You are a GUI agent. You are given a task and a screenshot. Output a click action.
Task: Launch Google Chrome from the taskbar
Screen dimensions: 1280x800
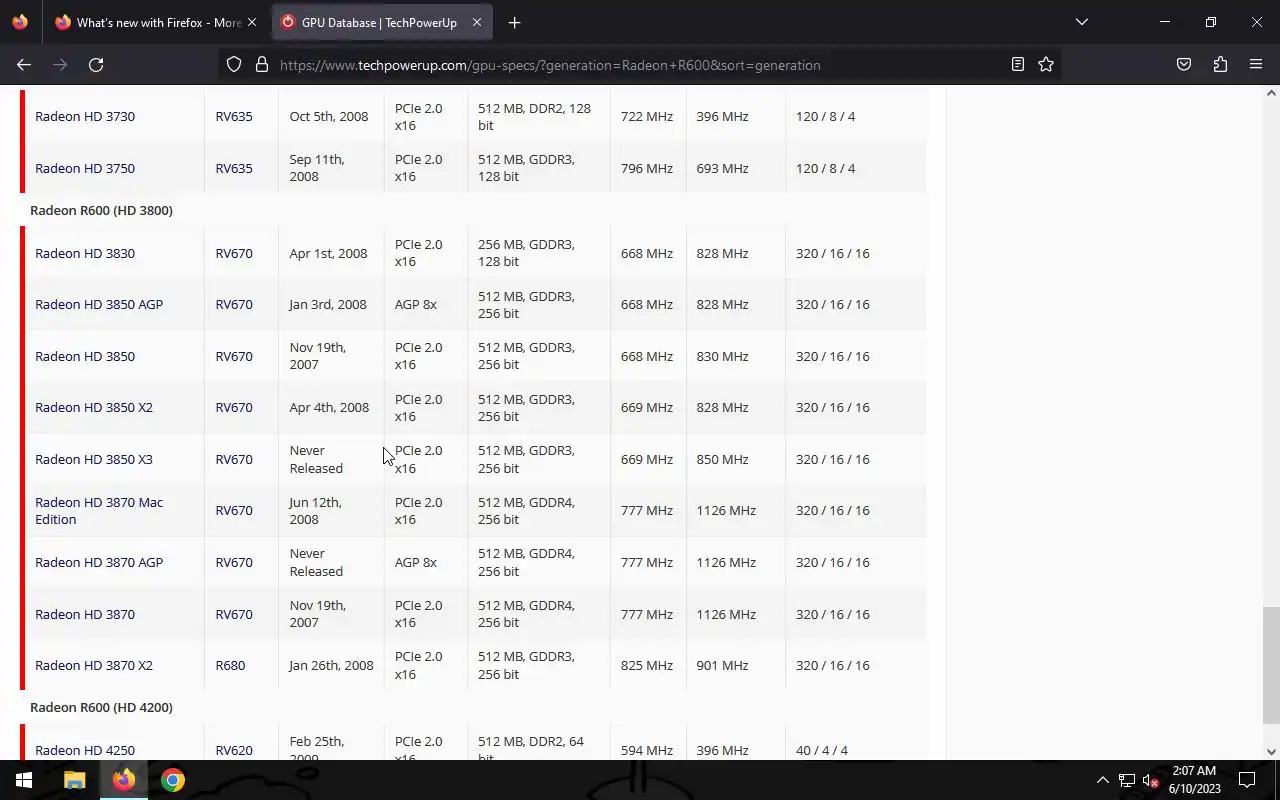[x=173, y=780]
